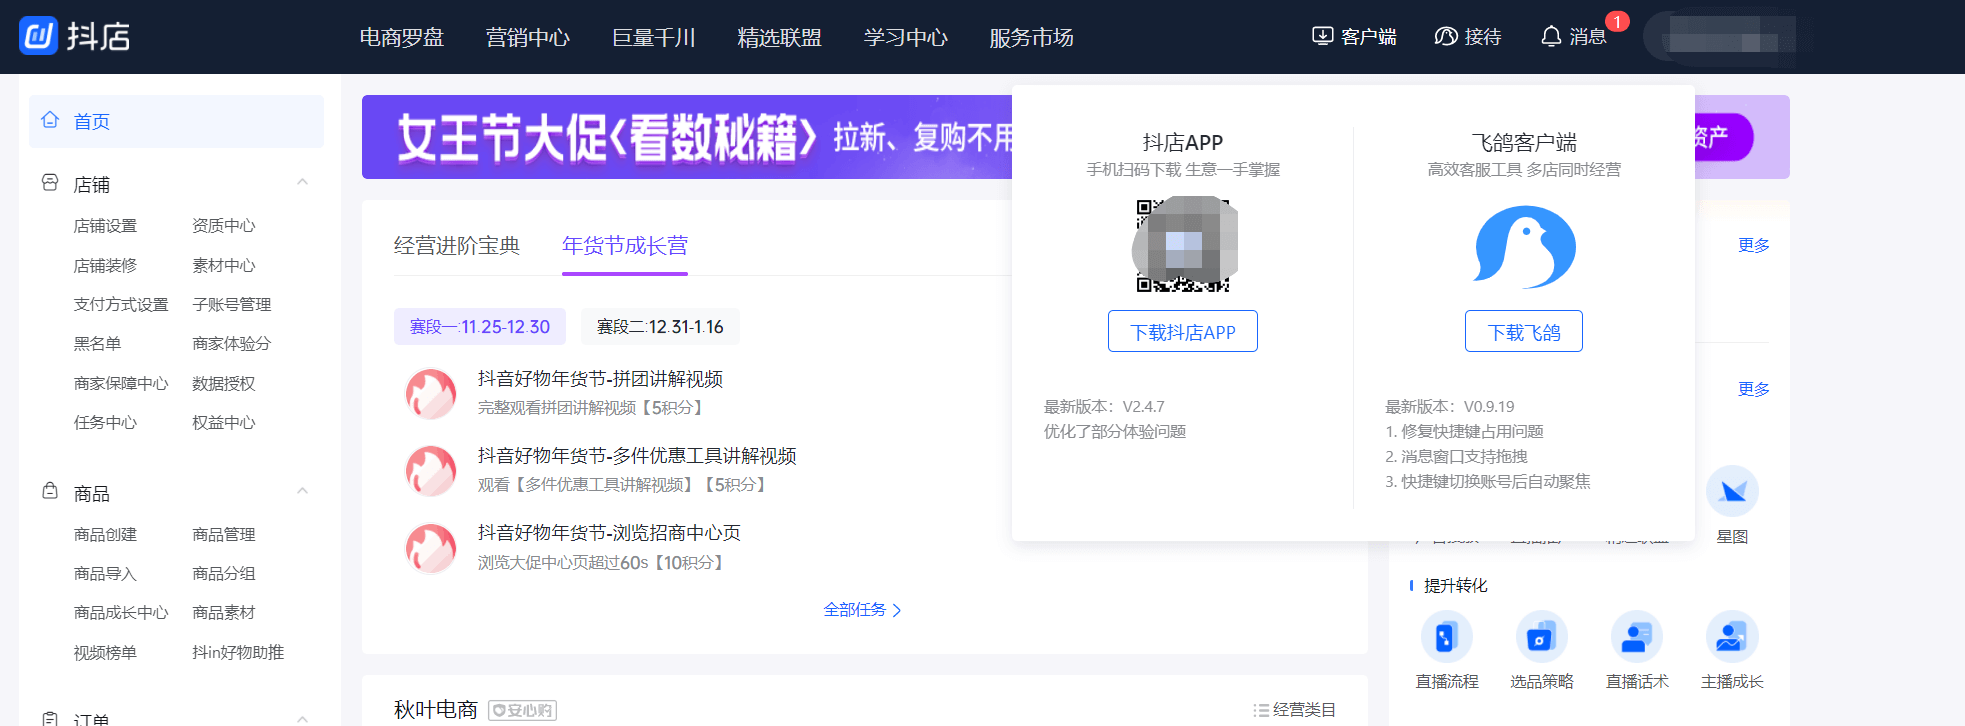
Task: Open 商品管理 in sidebar
Action: coord(224,534)
